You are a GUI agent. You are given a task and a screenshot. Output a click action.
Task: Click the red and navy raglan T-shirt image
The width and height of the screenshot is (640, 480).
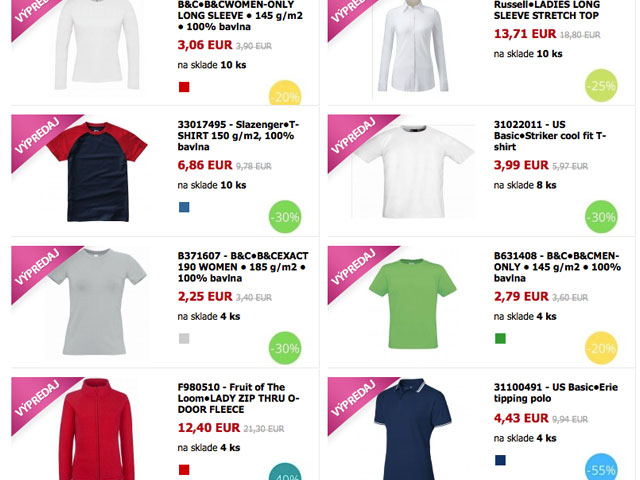click(97, 172)
